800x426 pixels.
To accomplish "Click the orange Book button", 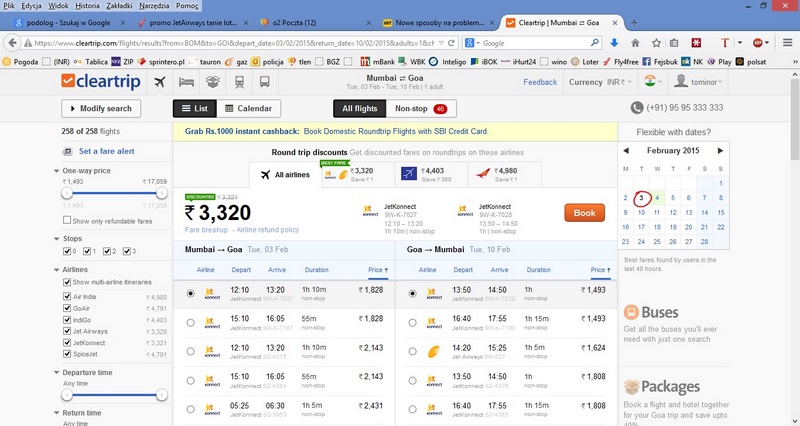I will coord(585,213).
